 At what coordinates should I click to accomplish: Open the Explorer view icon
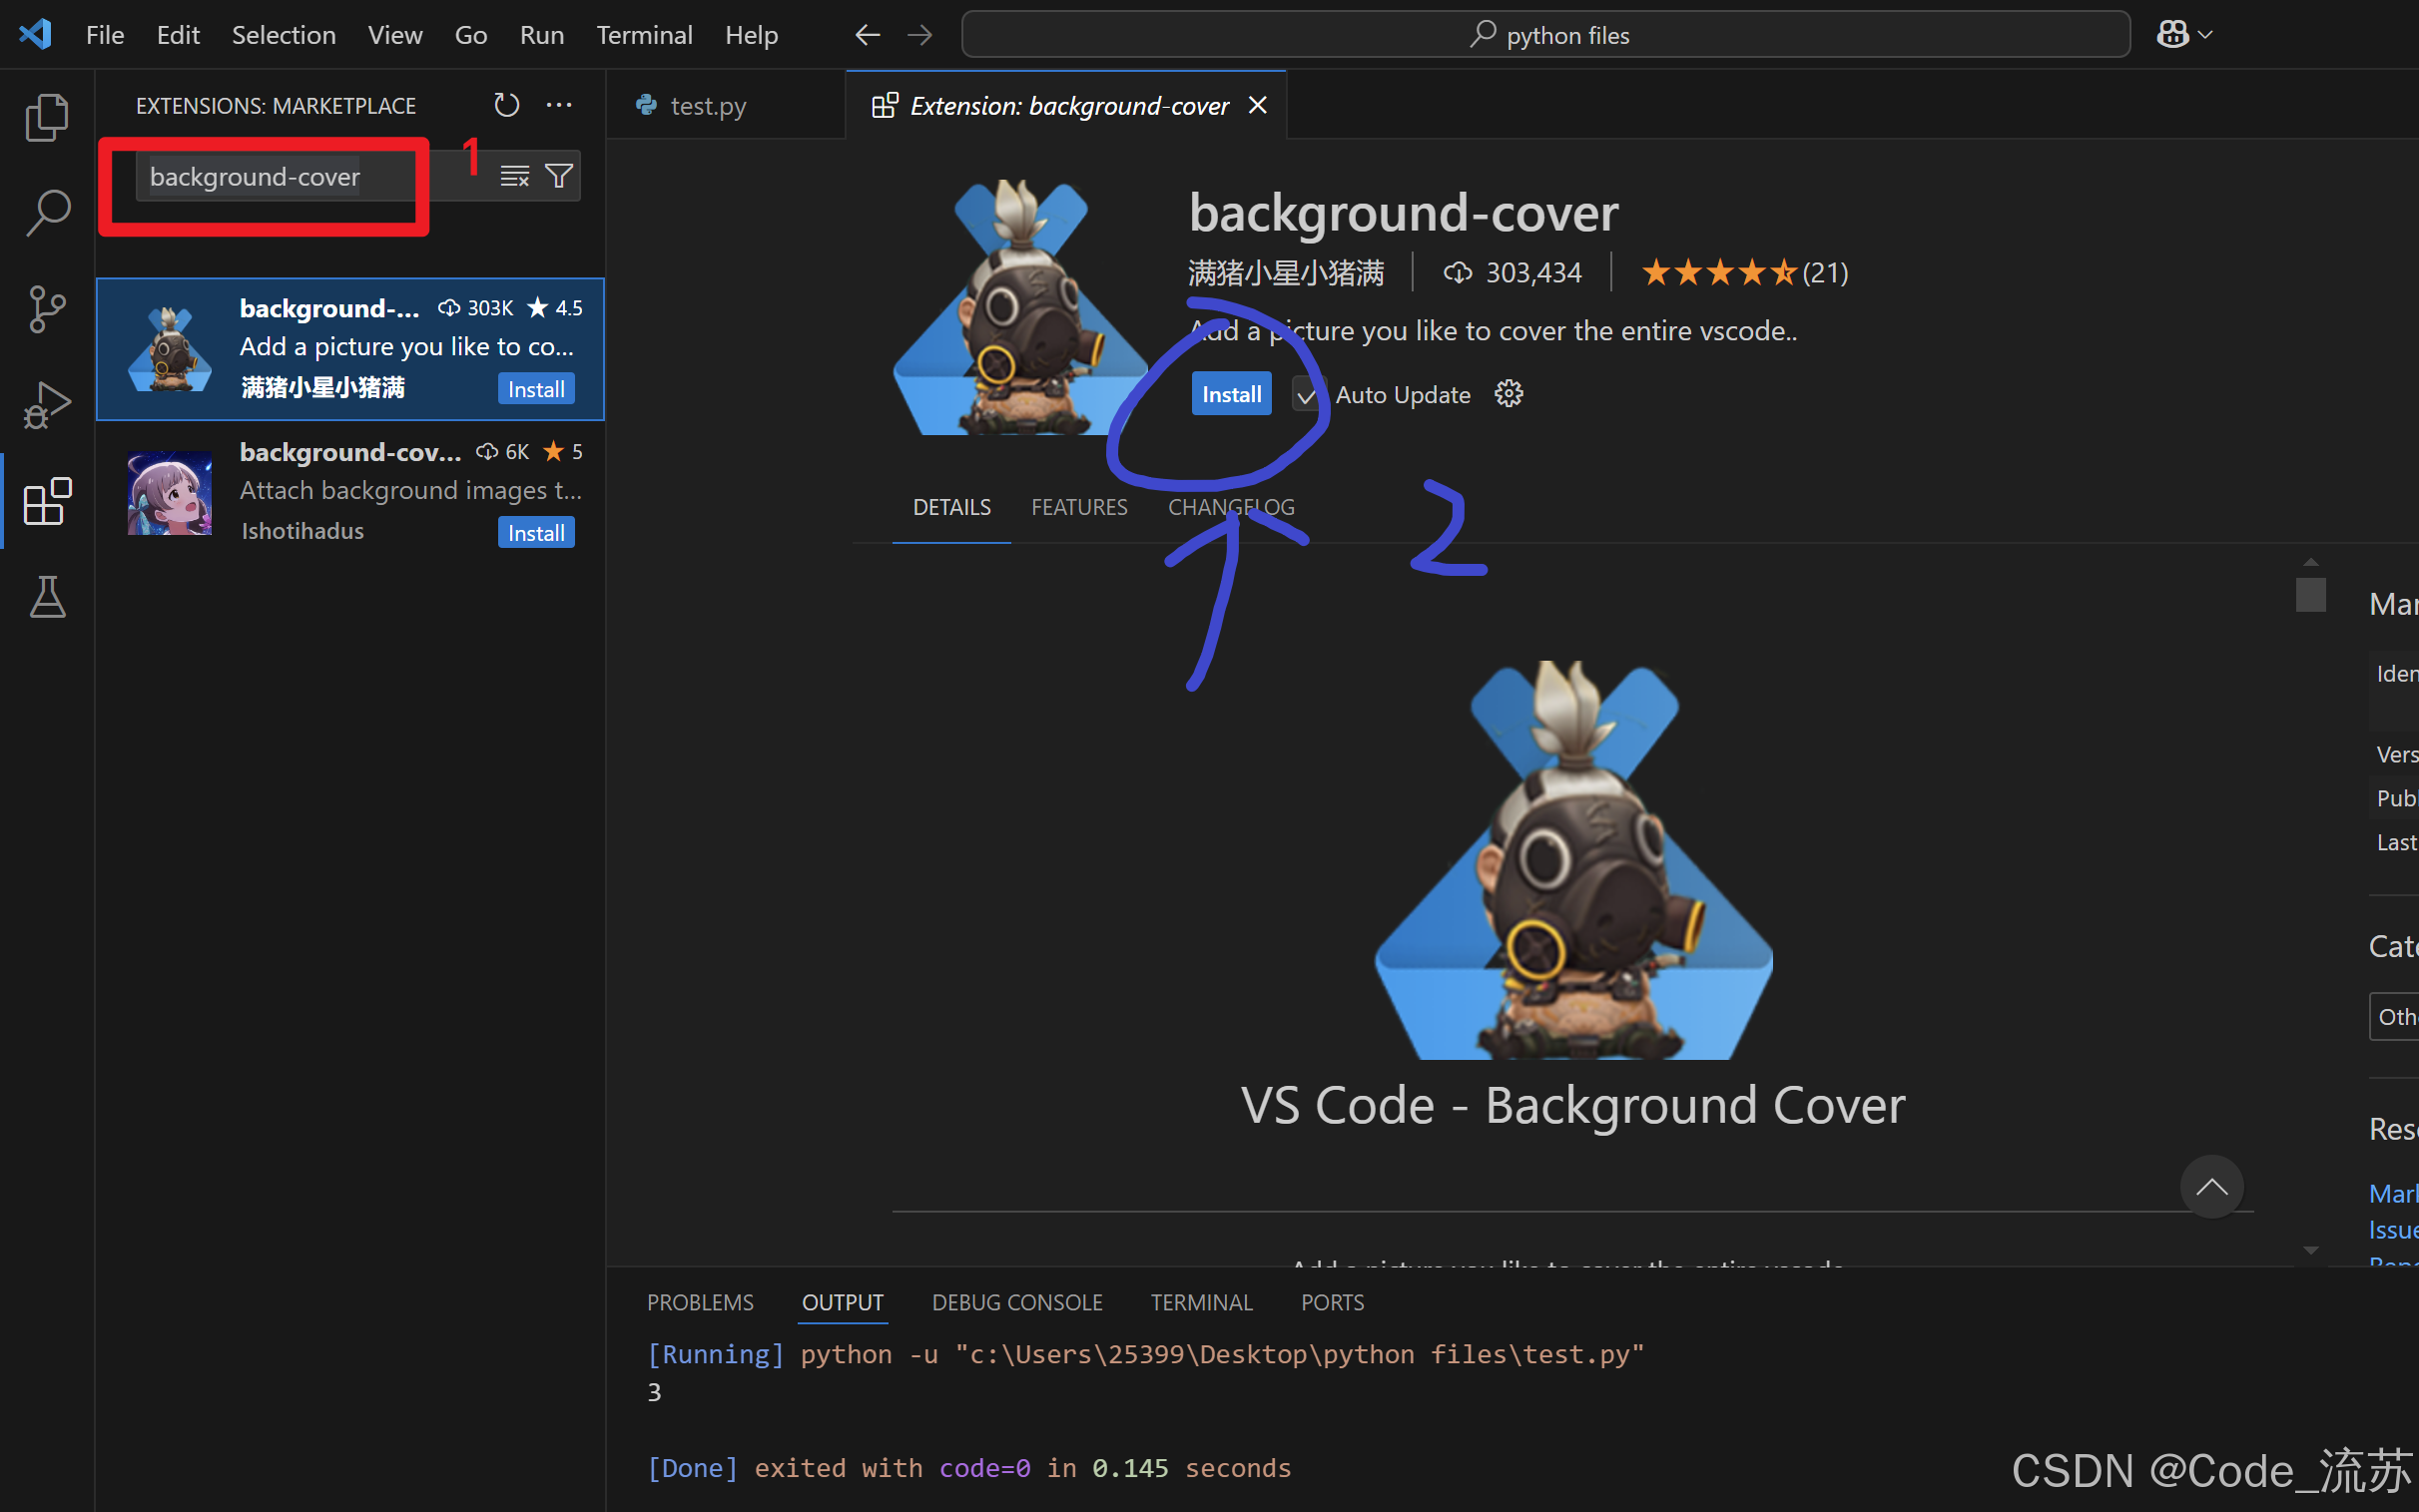click(47, 118)
